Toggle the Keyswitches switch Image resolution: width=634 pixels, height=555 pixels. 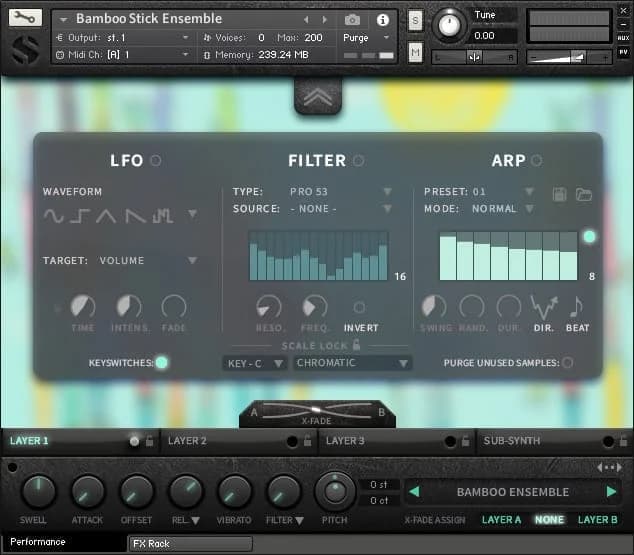(161, 363)
